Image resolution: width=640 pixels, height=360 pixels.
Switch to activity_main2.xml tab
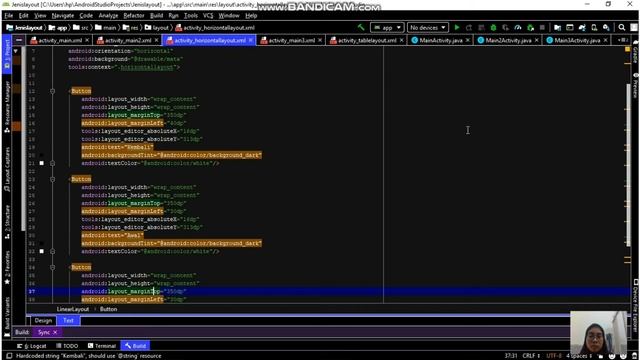pyautogui.click(x=128, y=40)
